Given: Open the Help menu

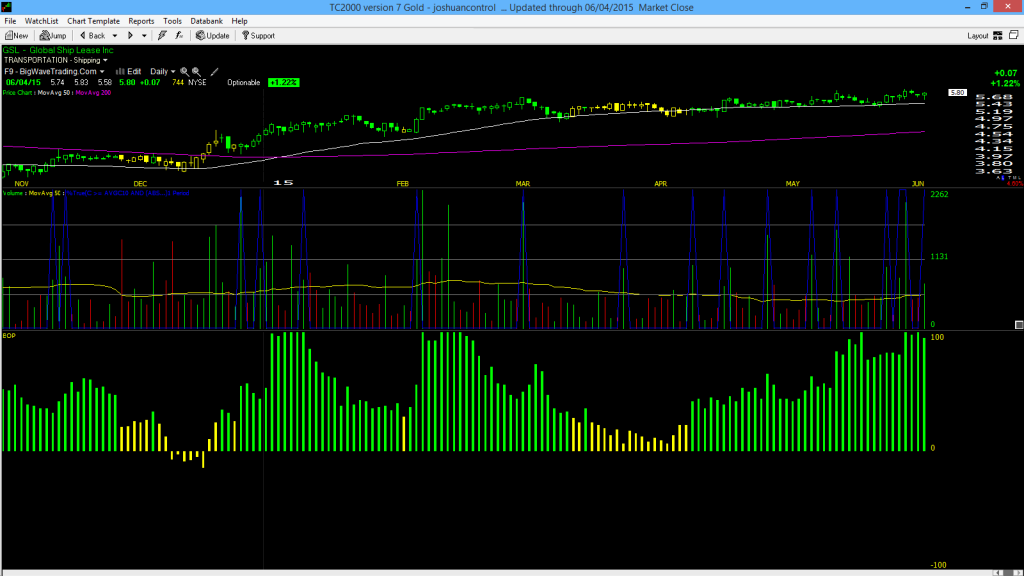Looking at the screenshot, I should (240, 21).
